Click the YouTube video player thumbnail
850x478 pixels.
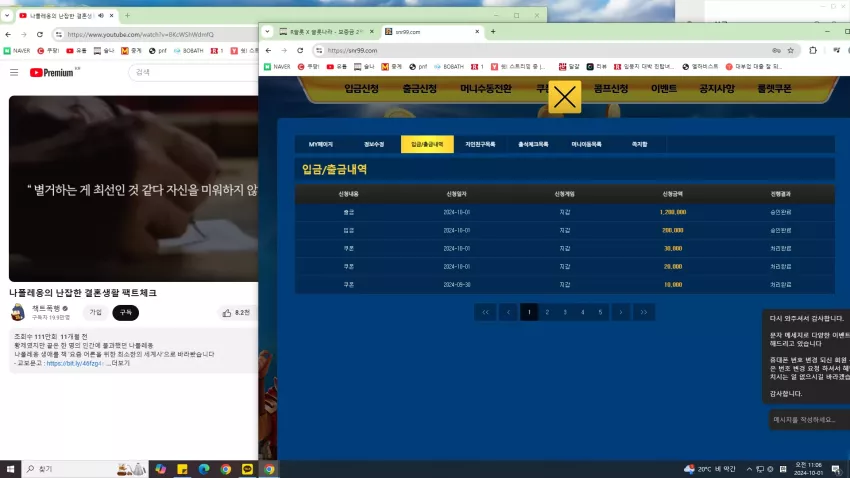tap(133, 189)
